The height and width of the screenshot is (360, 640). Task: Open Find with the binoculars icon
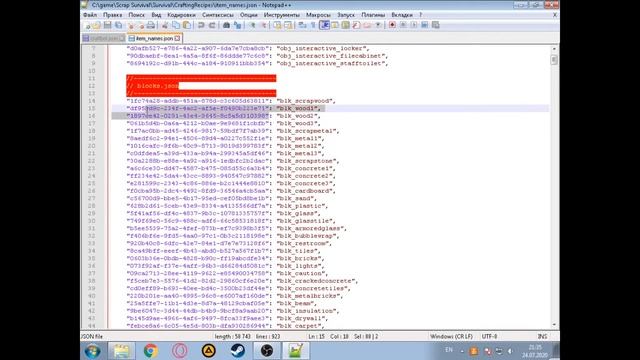tap(226, 25)
